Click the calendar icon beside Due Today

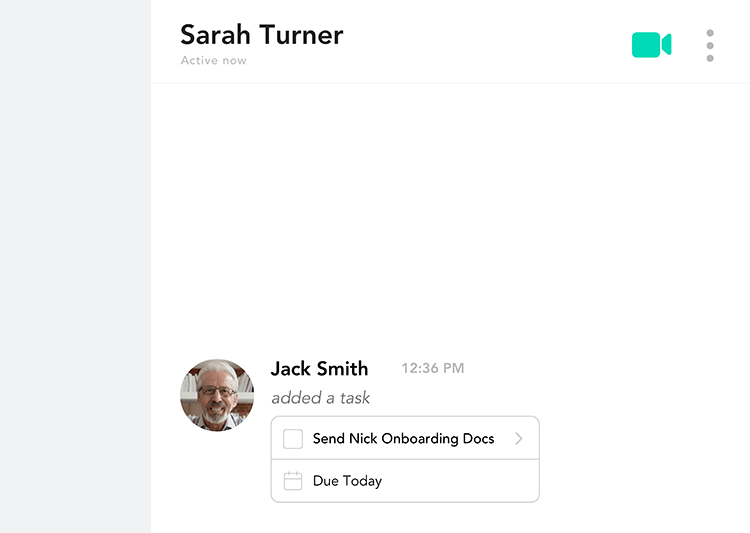(x=293, y=481)
